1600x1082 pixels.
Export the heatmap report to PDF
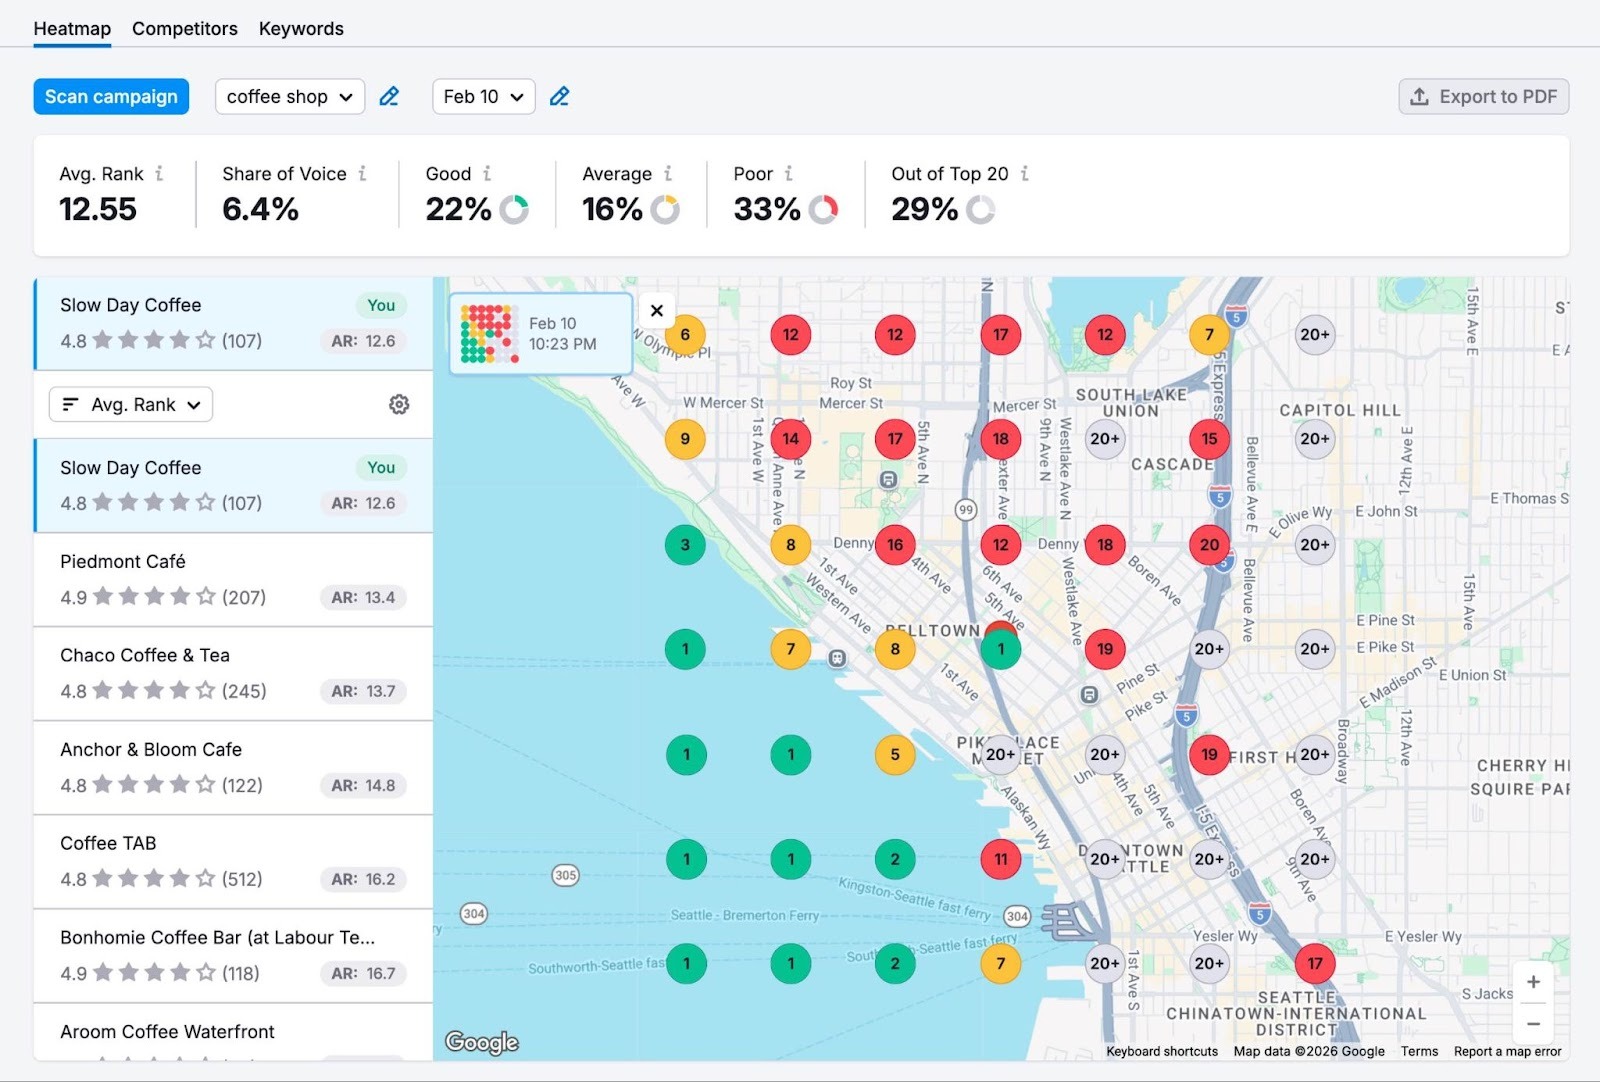pos(1483,96)
